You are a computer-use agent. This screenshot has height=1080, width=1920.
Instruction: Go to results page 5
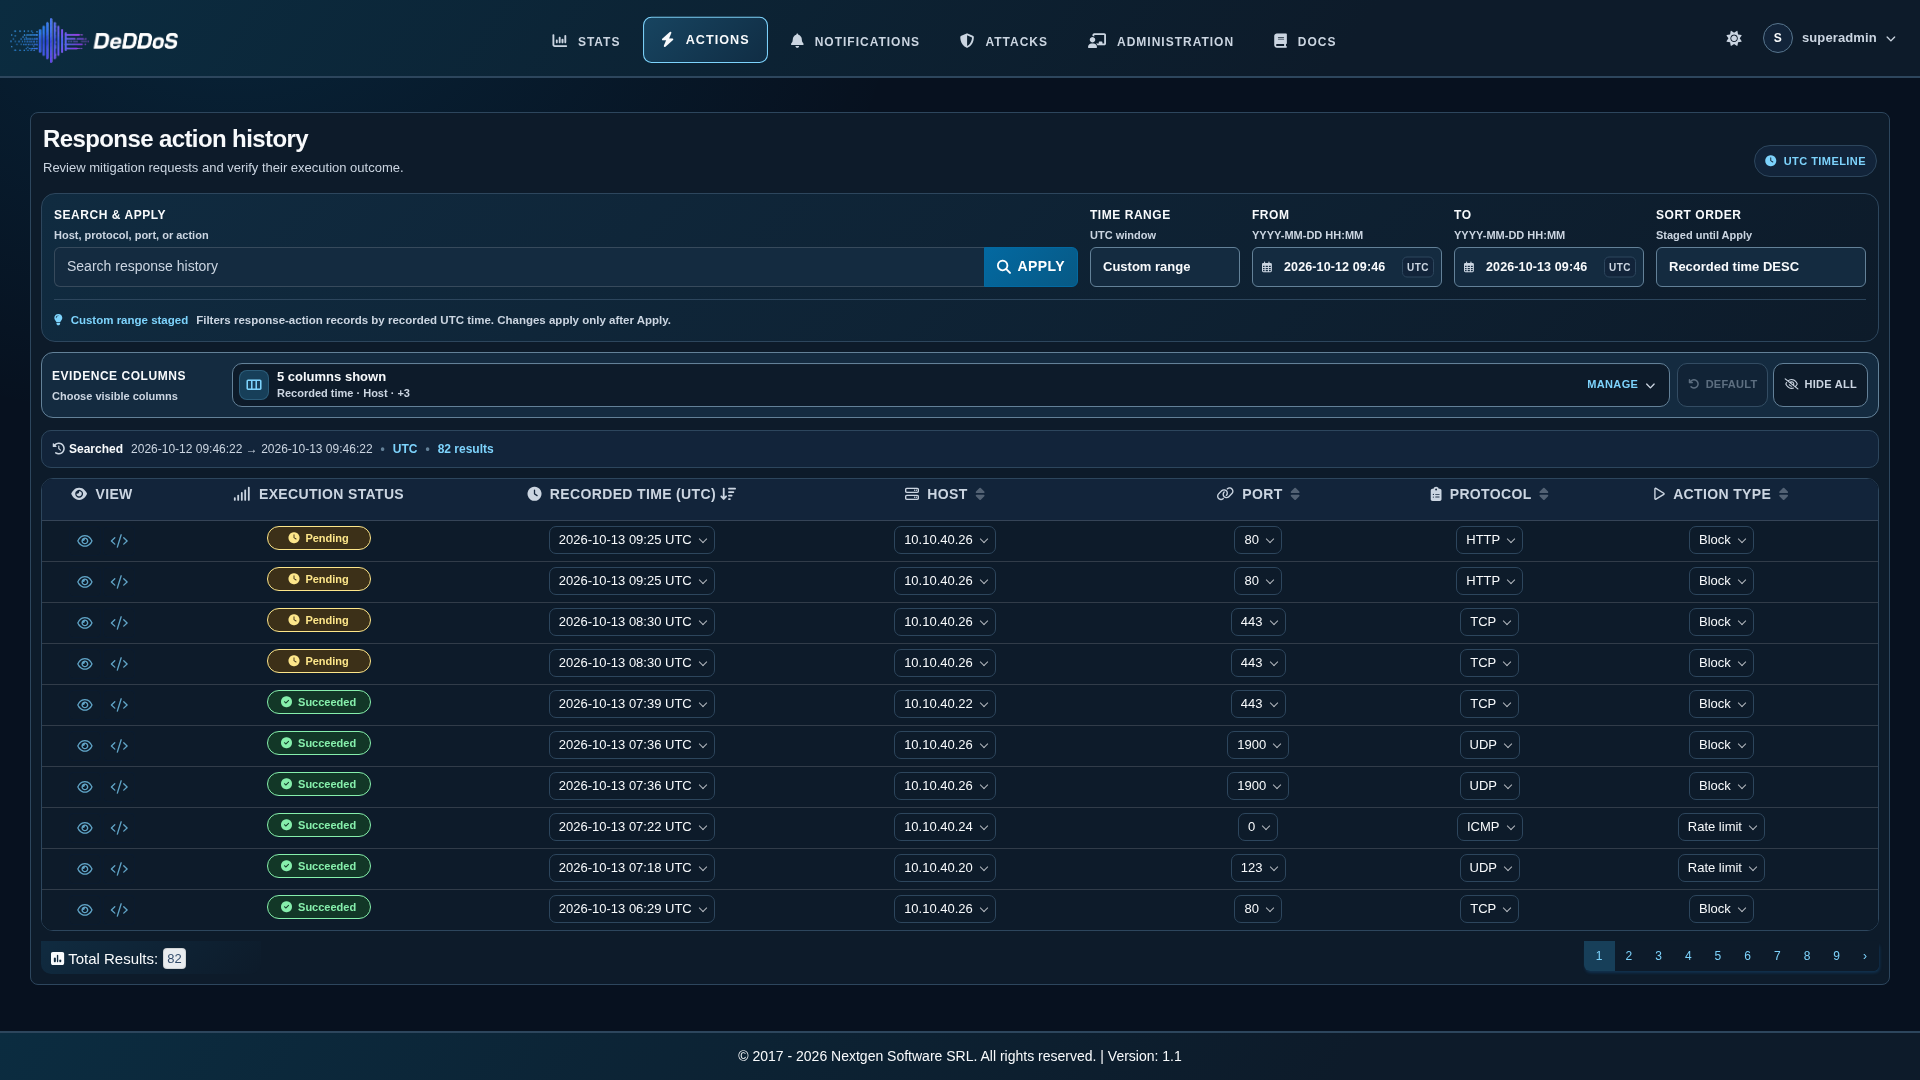(x=1718, y=956)
